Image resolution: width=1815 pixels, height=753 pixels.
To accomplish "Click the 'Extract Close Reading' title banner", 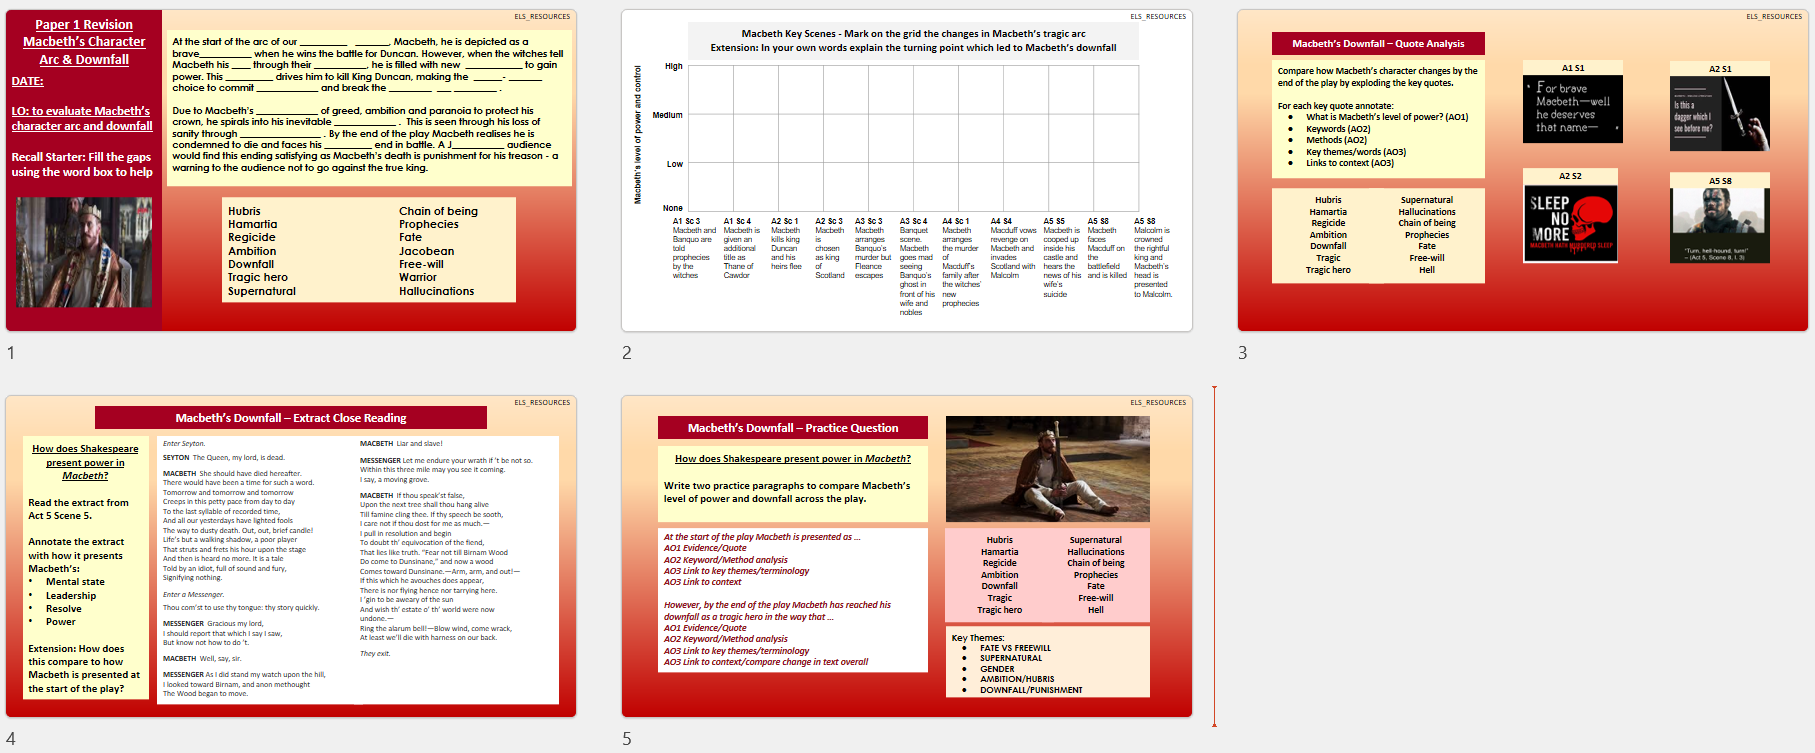I will (290, 418).
